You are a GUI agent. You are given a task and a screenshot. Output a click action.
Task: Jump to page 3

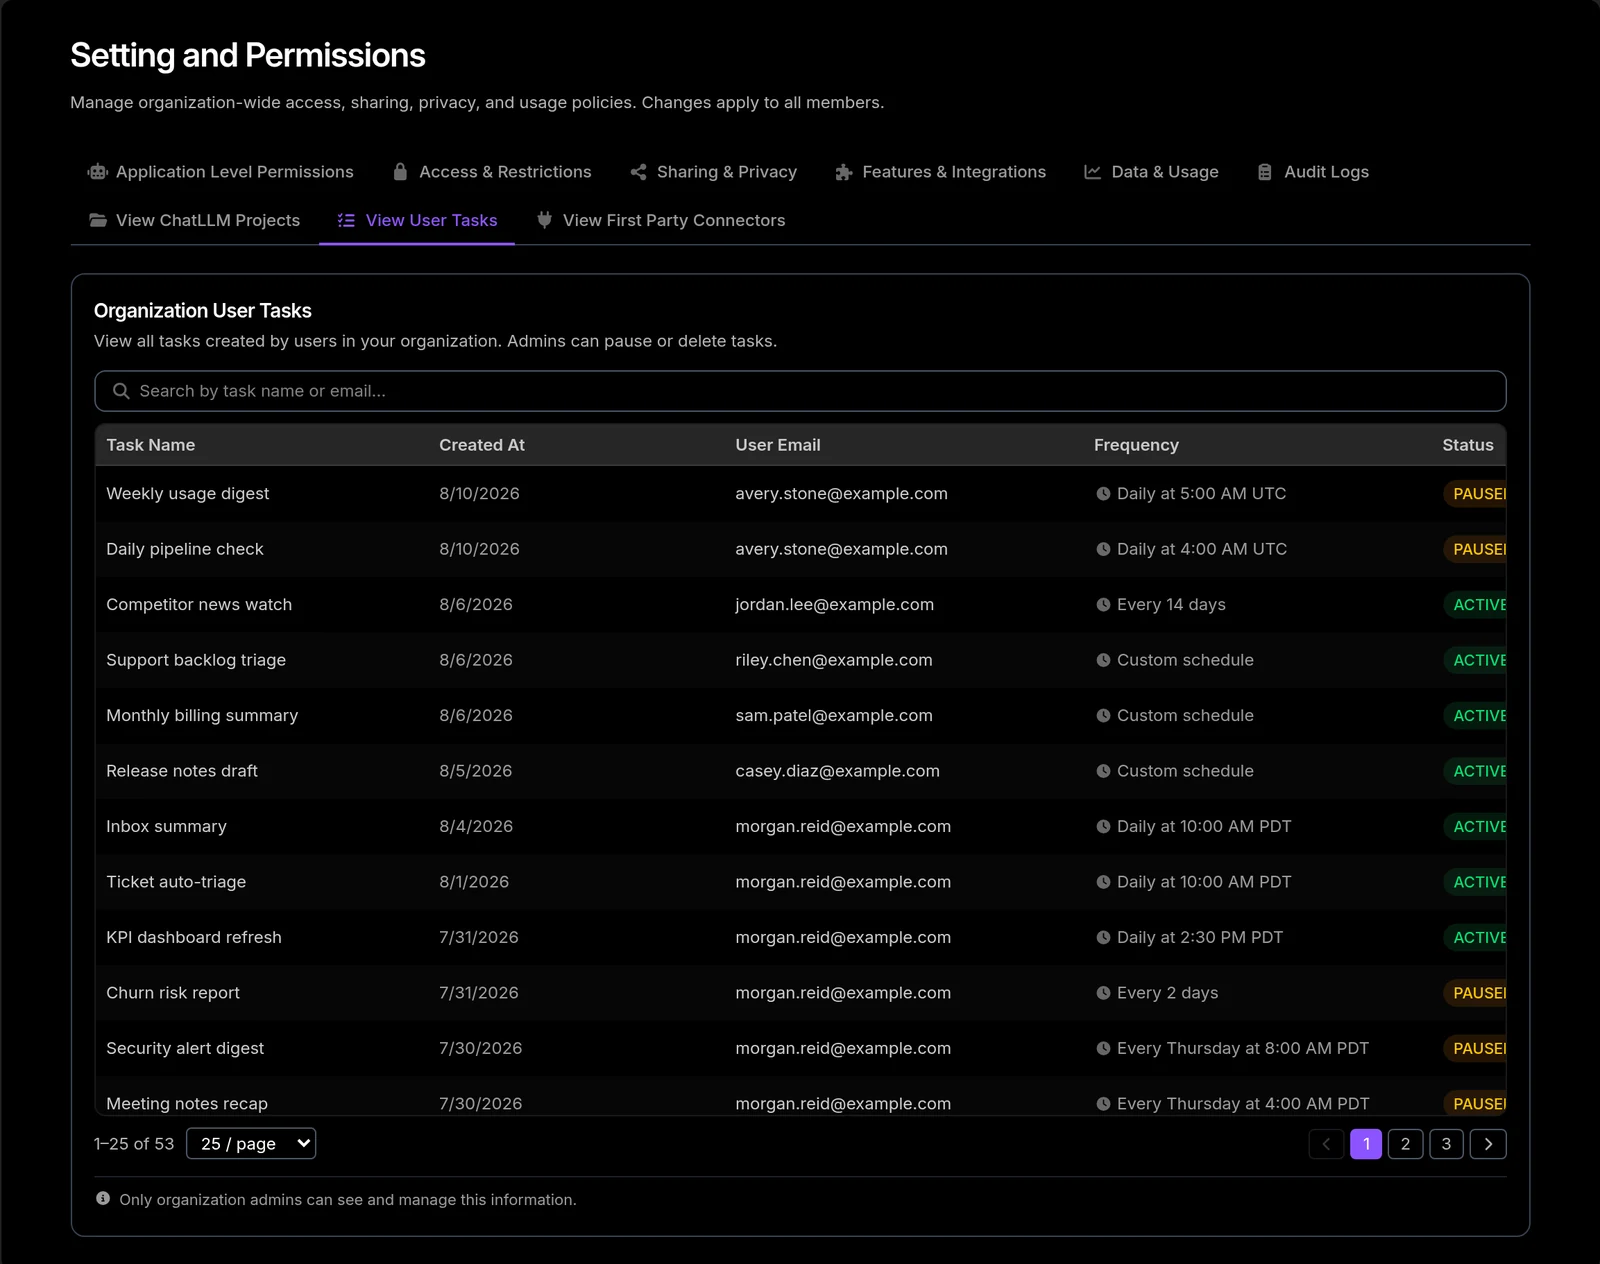coord(1446,1144)
